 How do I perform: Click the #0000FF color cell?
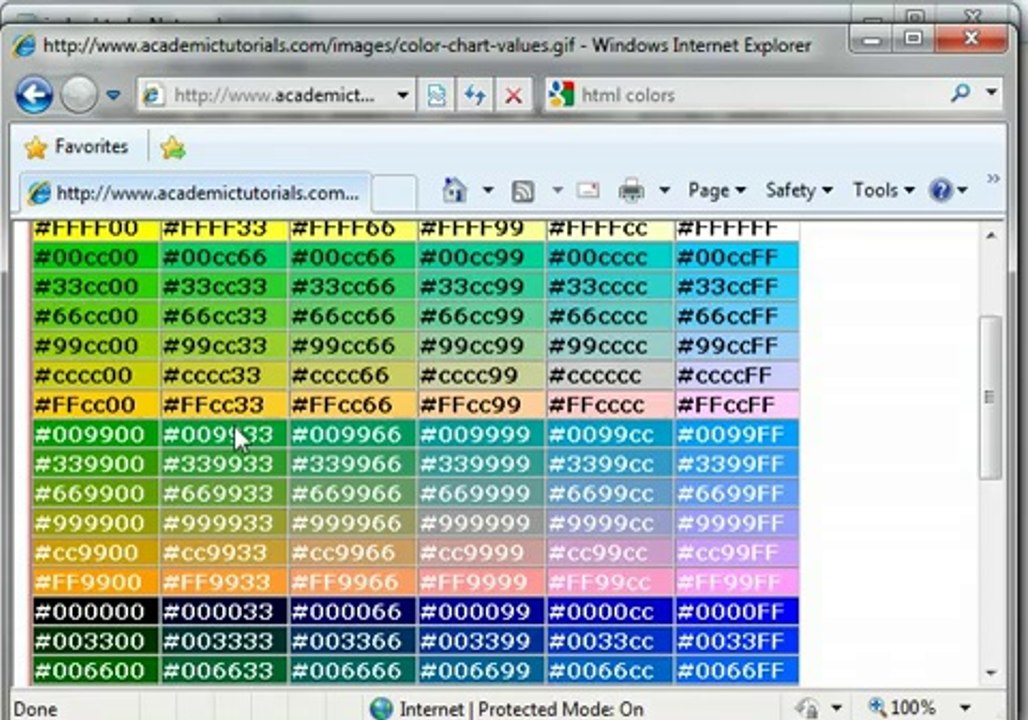[x=737, y=611]
